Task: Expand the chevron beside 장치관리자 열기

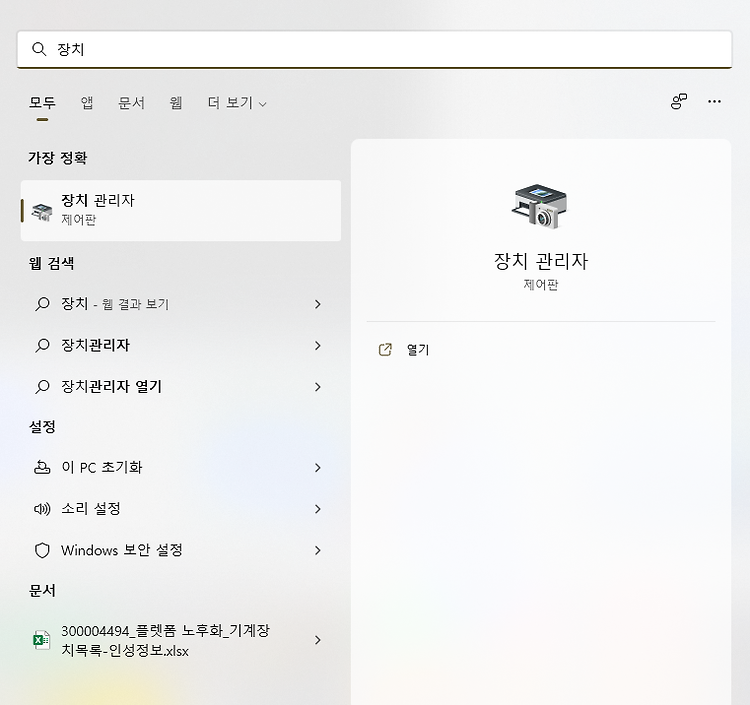Action: pyautogui.click(x=318, y=386)
